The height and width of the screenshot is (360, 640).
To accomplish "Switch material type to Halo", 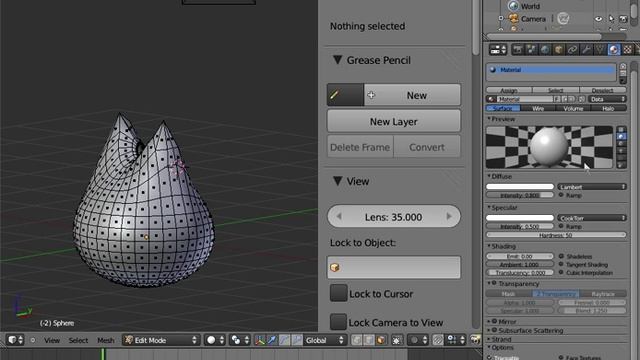I will click(608, 109).
